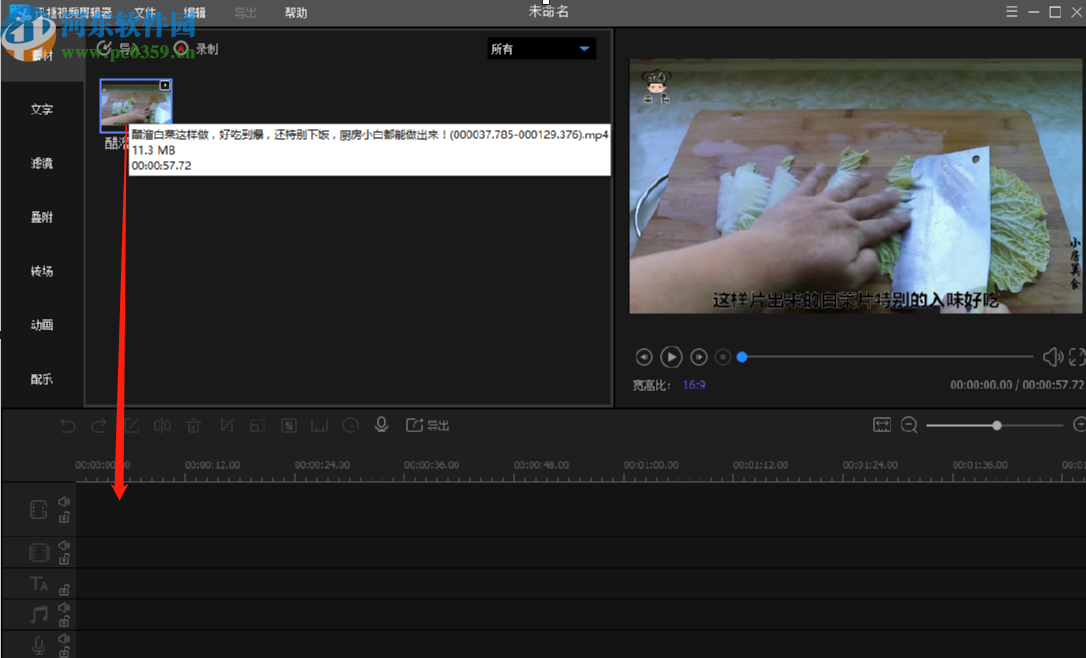Mute the voiceover microphone track
This screenshot has width=1086, height=658.
pyautogui.click(x=64, y=638)
